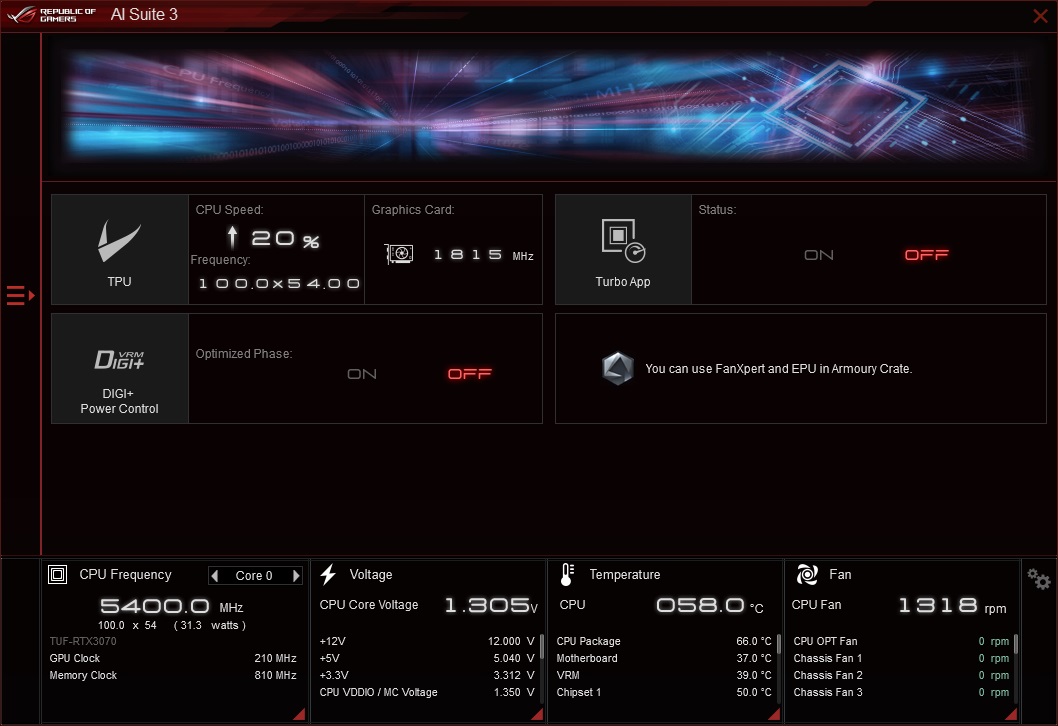Click the VRM temperature row
This screenshot has height=726, width=1058.
[664, 675]
